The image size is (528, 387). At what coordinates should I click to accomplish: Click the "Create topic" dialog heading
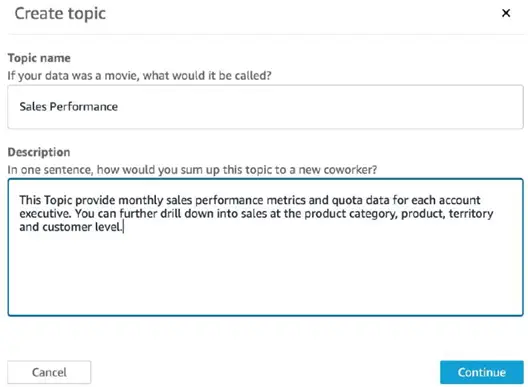tap(60, 14)
